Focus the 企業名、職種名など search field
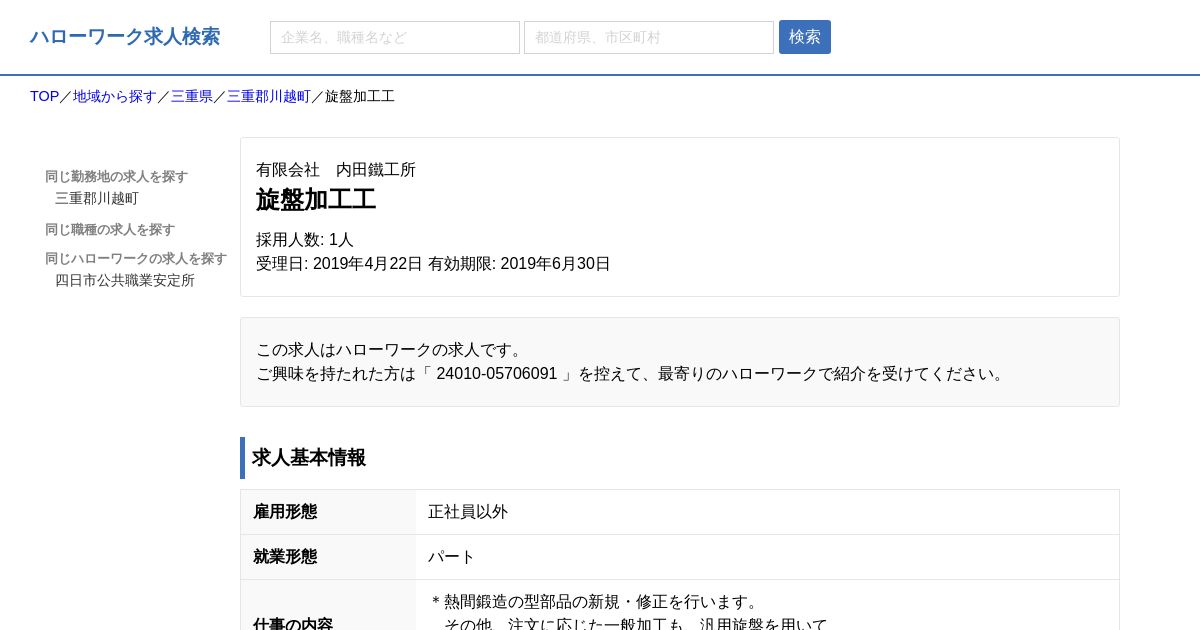The image size is (1200, 630). [x=395, y=38]
